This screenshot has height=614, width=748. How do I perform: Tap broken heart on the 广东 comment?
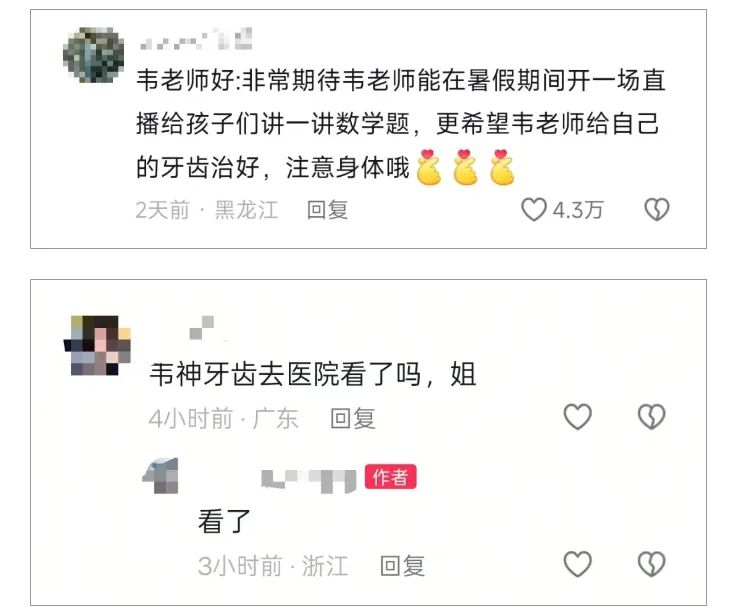pos(652,417)
